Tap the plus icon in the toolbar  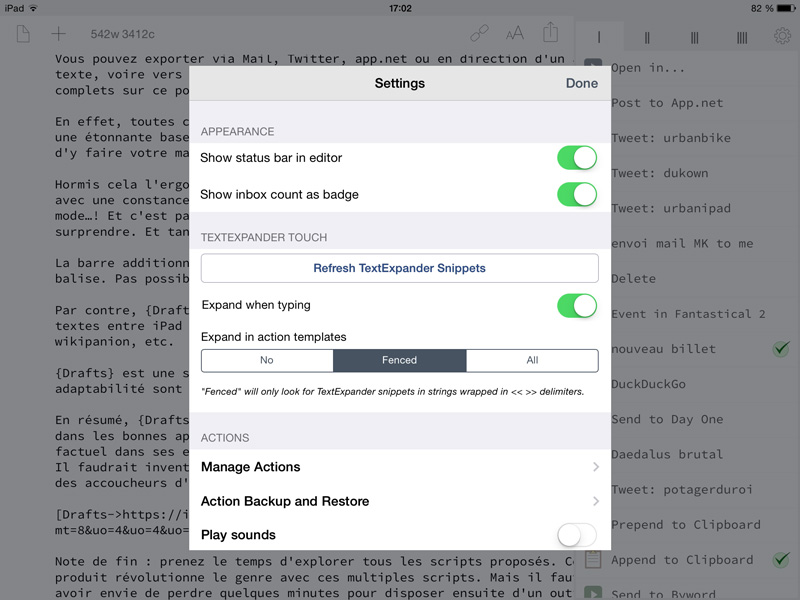[59, 34]
